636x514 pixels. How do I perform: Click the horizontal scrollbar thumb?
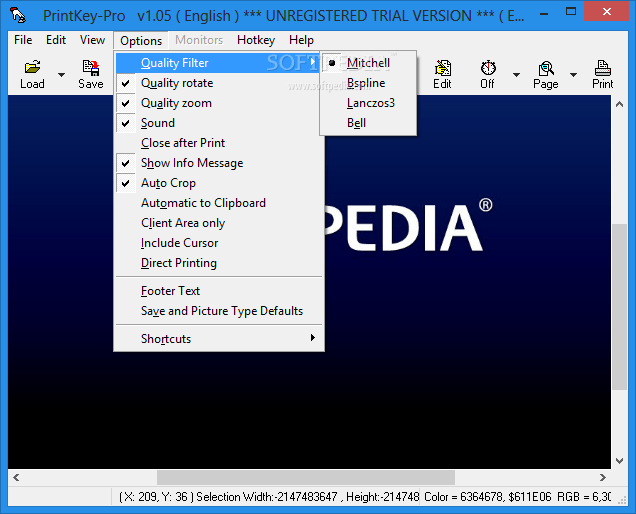tap(306, 477)
